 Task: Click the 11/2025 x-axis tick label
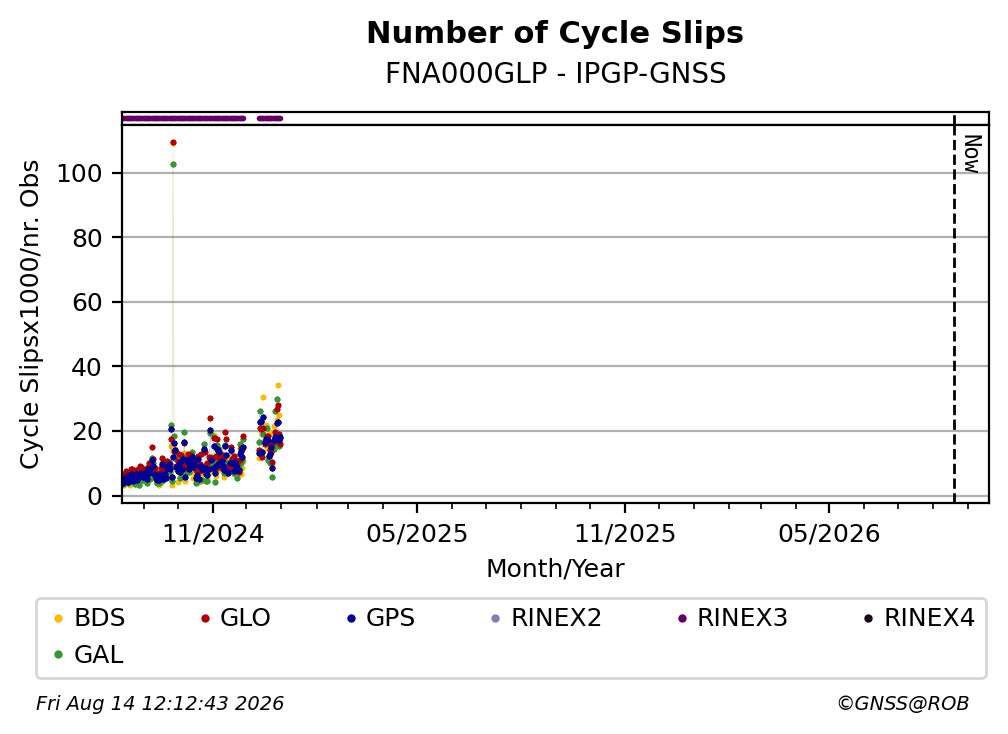[625, 533]
